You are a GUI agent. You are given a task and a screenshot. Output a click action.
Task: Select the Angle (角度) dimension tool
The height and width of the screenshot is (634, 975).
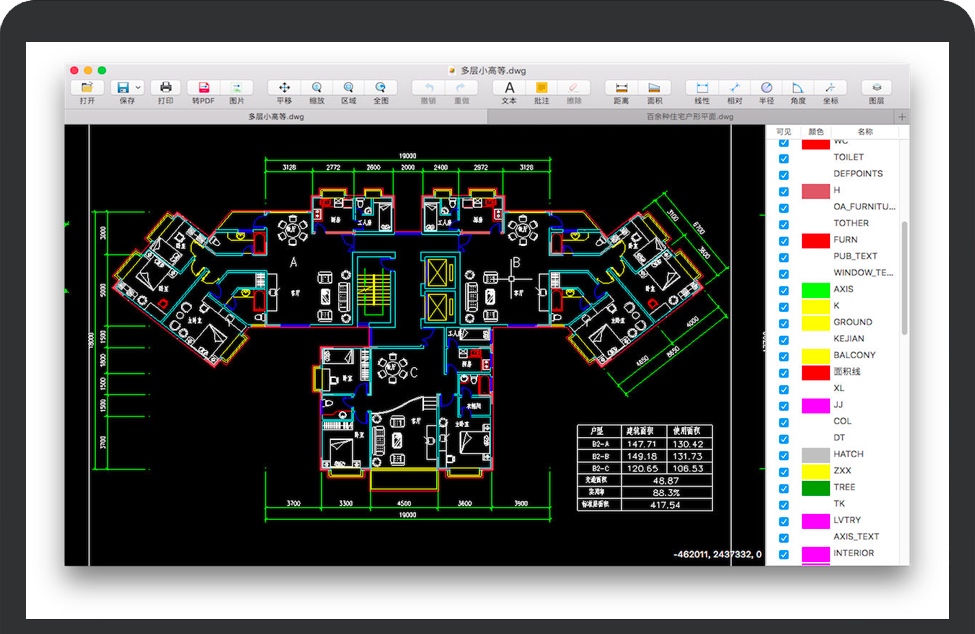(798, 88)
